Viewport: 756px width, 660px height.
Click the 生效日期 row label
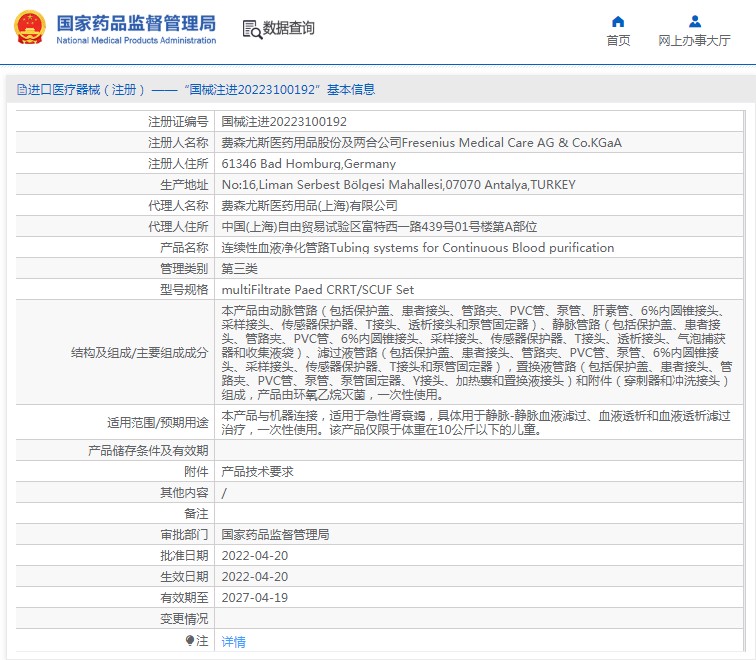coord(184,577)
